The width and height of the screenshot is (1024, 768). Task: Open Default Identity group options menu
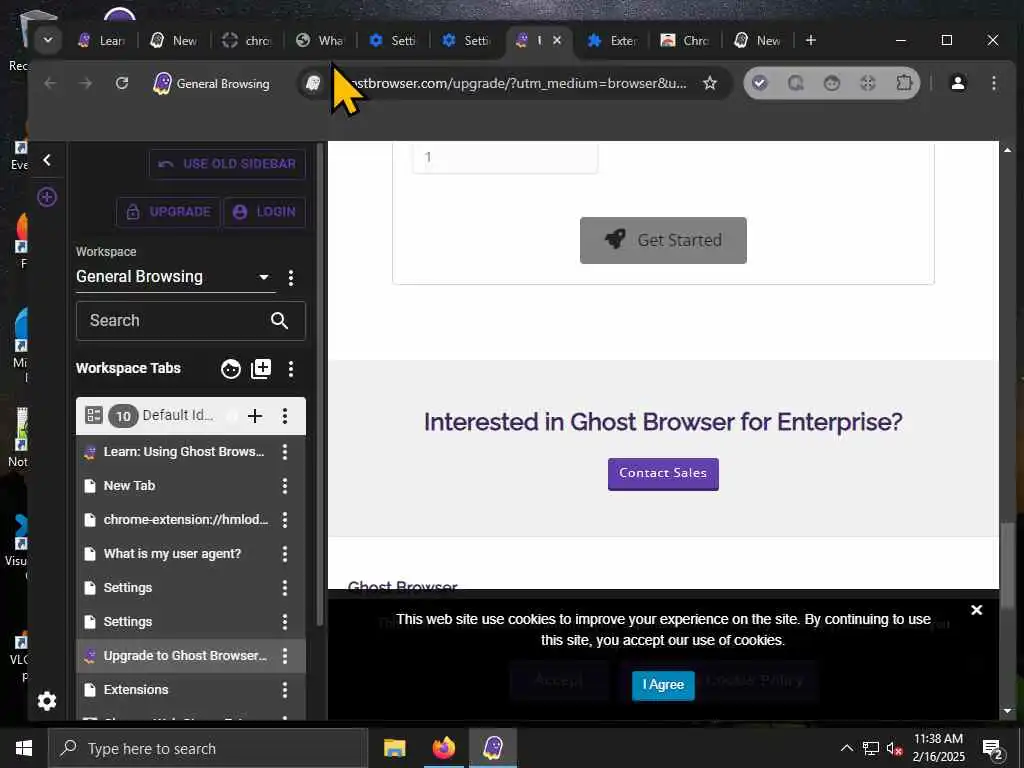285,416
